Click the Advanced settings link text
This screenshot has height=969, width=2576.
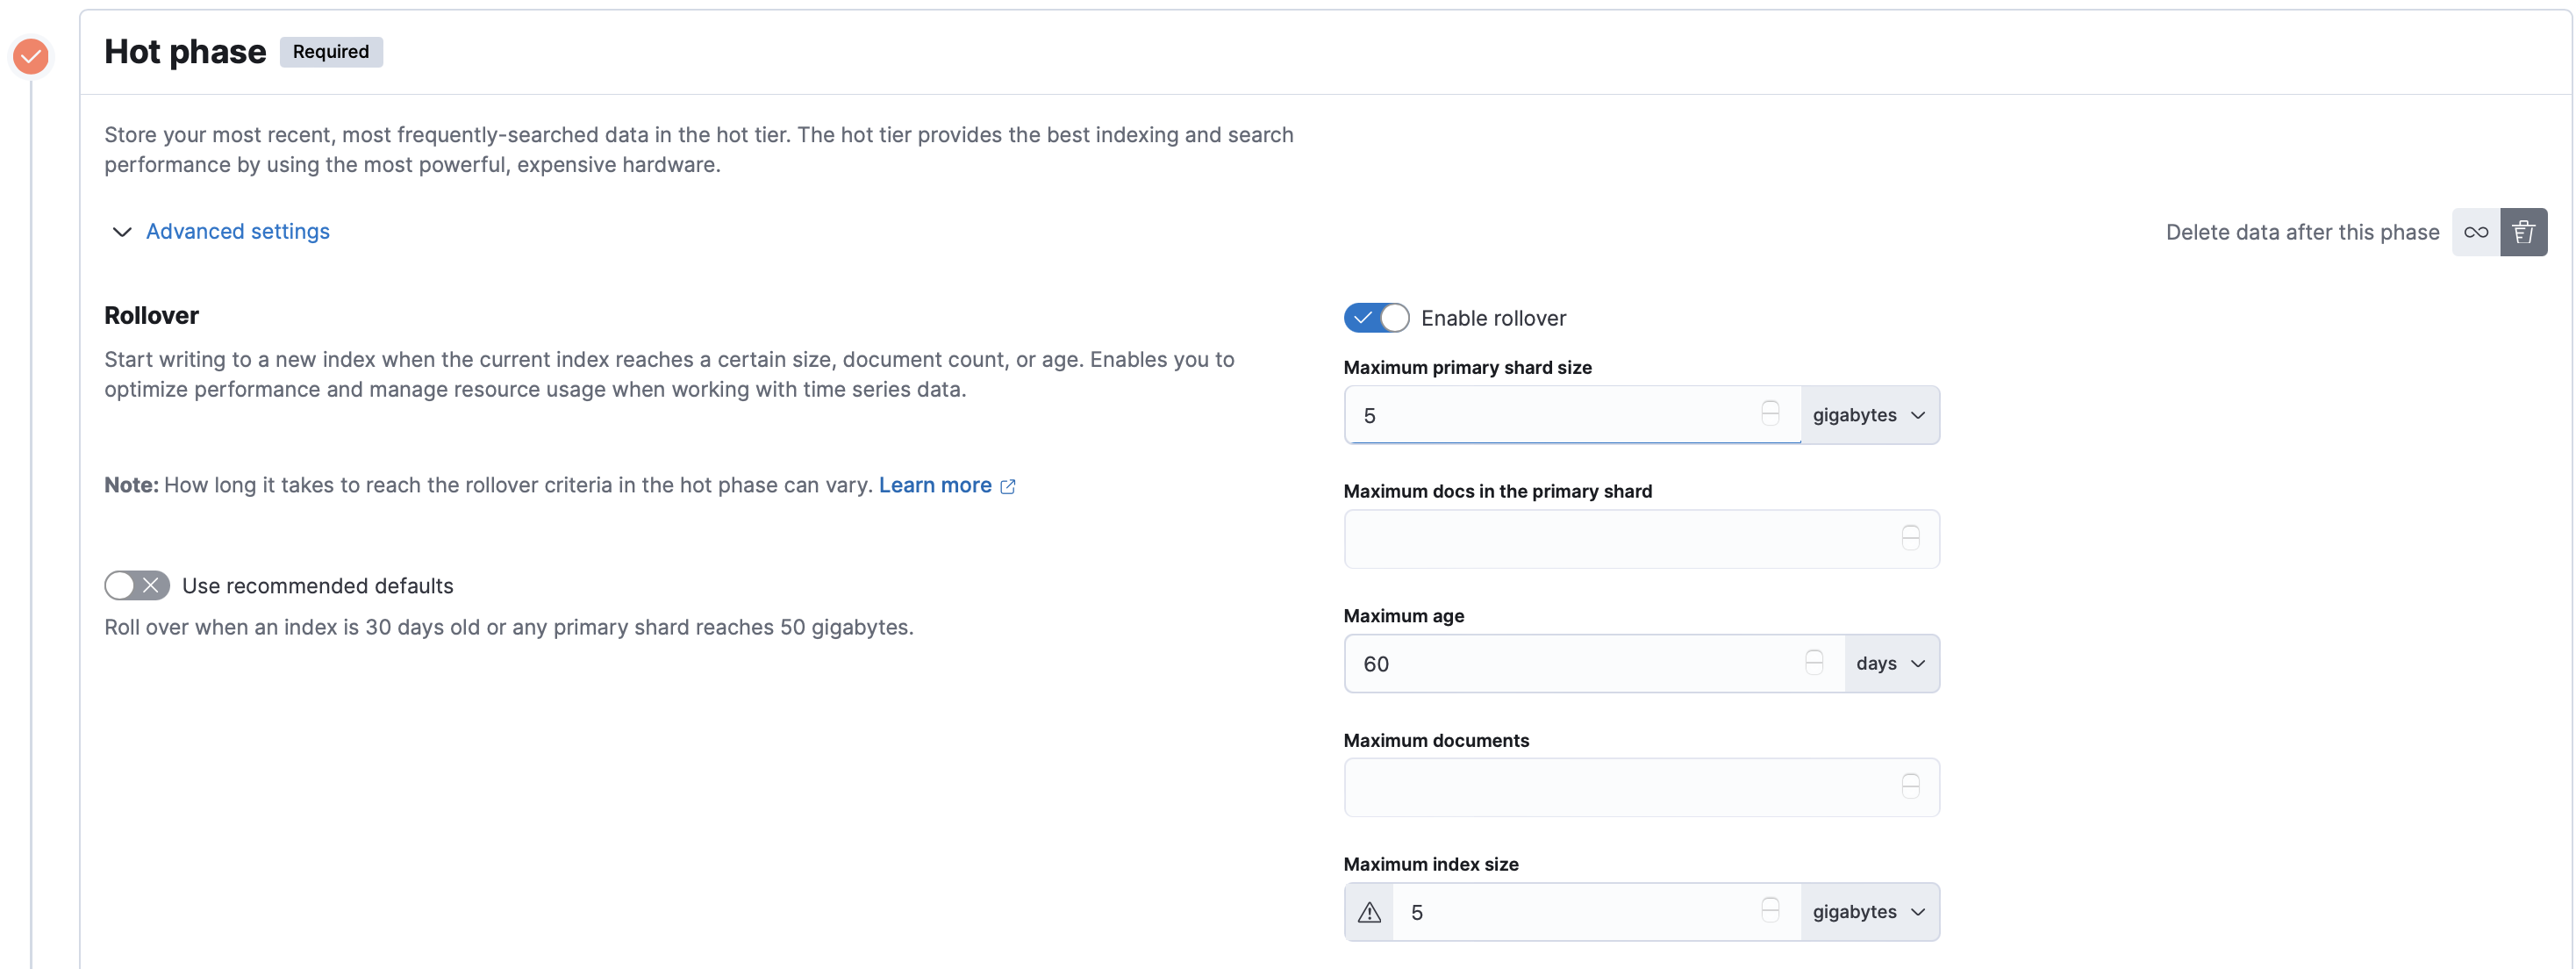pos(238,231)
